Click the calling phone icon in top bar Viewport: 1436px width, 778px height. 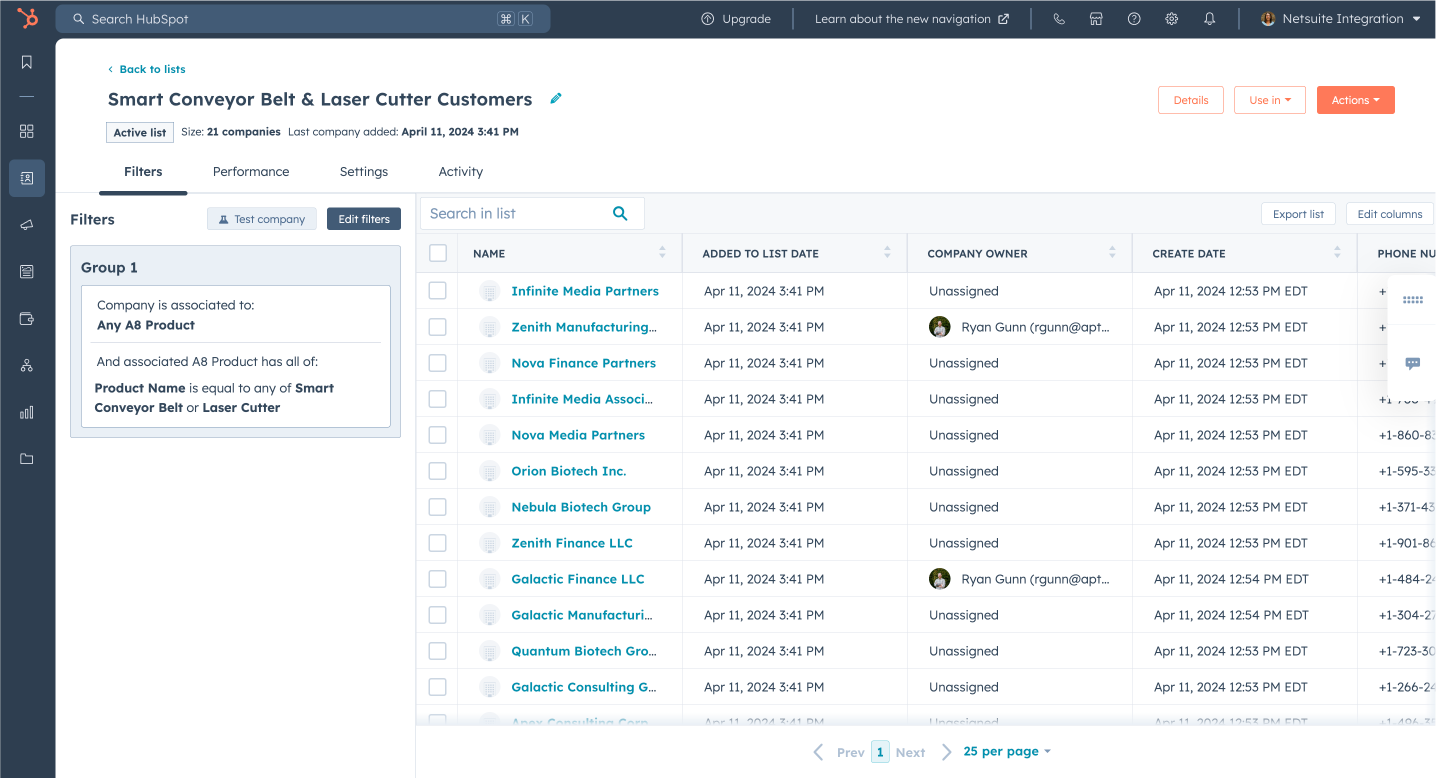1059,19
